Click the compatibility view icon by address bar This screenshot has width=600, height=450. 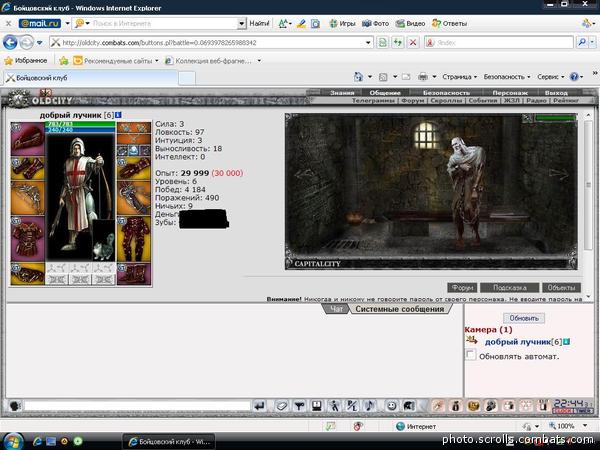tap(383, 42)
